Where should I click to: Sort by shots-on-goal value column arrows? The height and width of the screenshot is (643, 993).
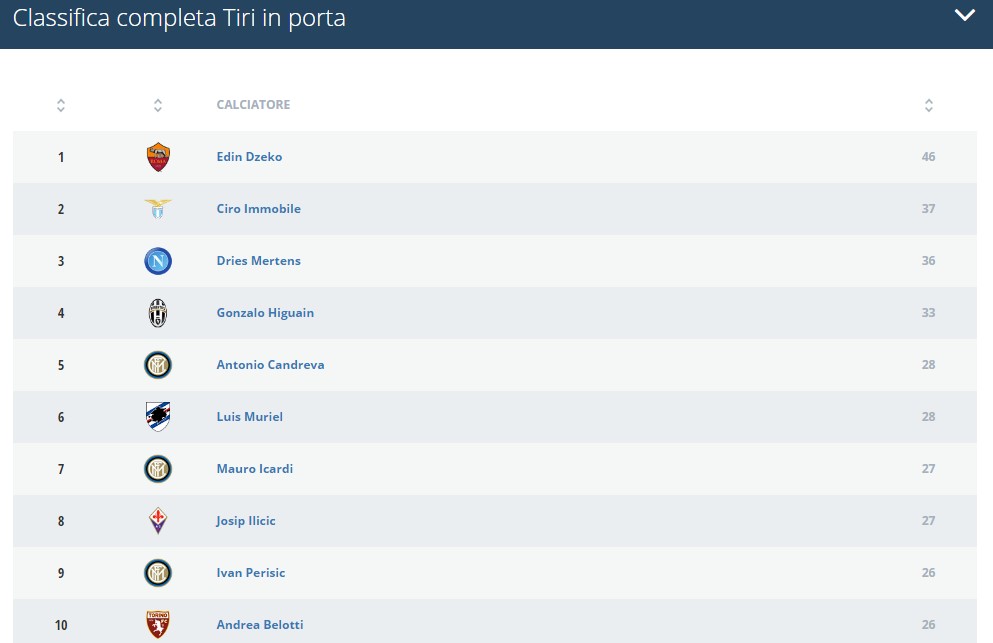tap(929, 105)
